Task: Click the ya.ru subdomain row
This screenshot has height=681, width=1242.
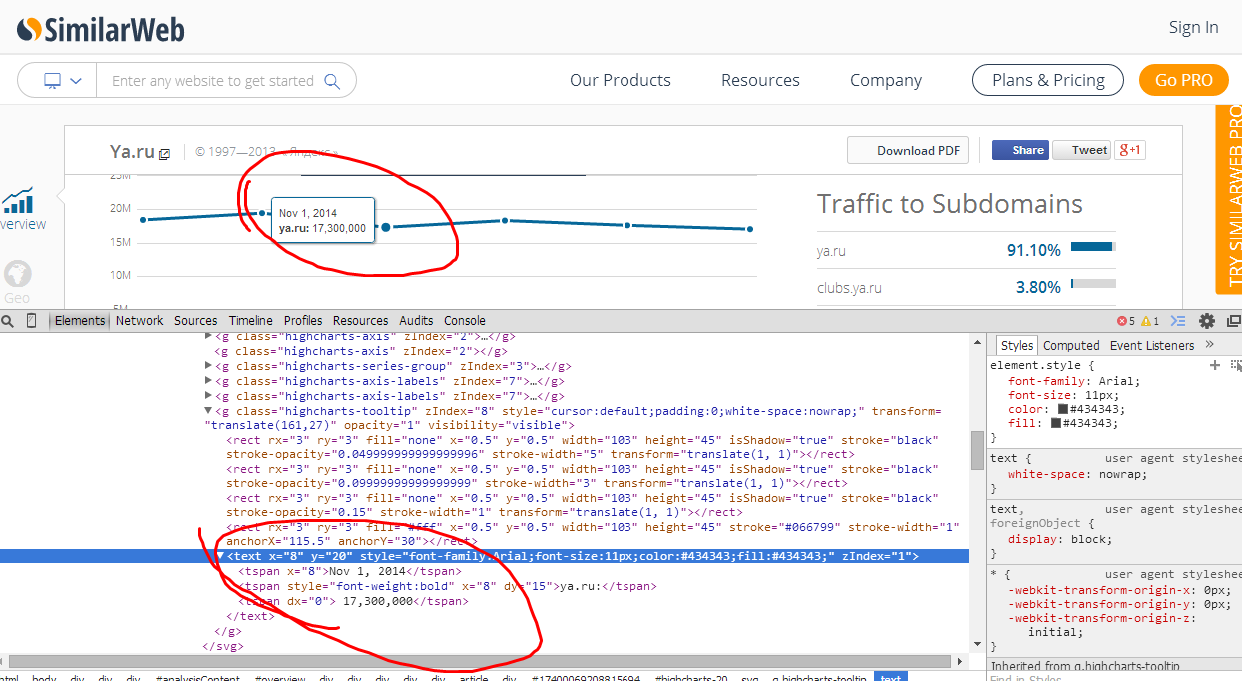Action: pyautogui.click(x=966, y=250)
